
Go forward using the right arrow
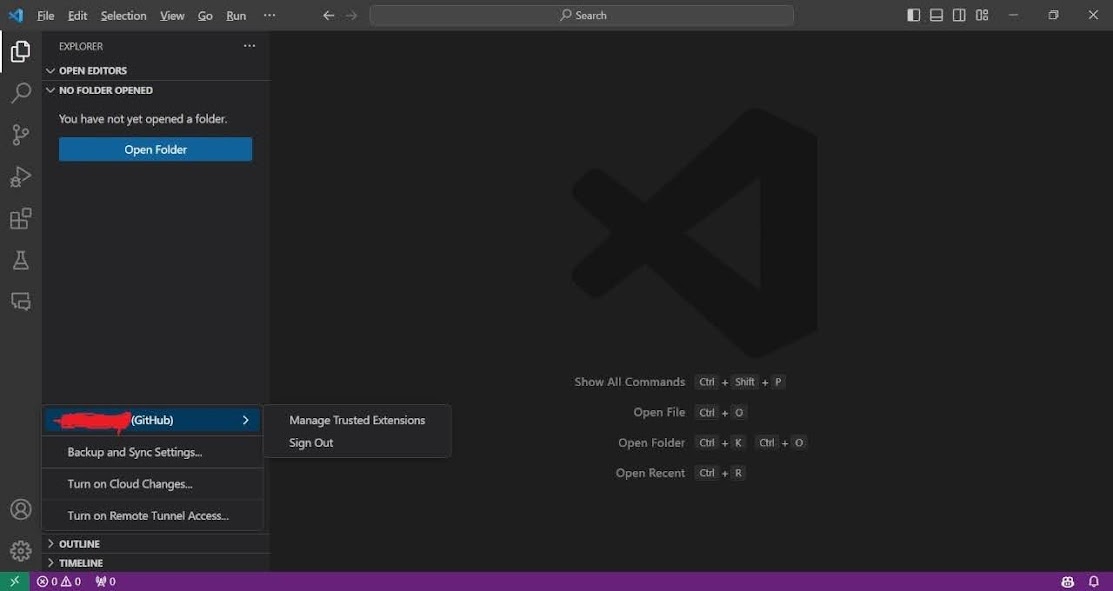coord(351,16)
